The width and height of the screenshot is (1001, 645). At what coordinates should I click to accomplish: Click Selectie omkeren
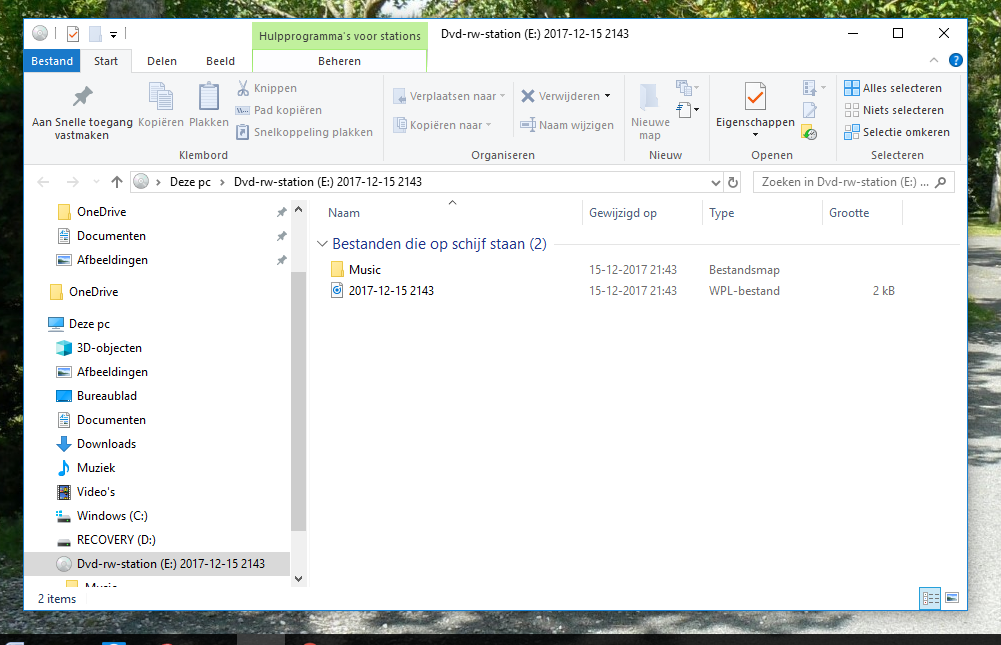coord(896,132)
